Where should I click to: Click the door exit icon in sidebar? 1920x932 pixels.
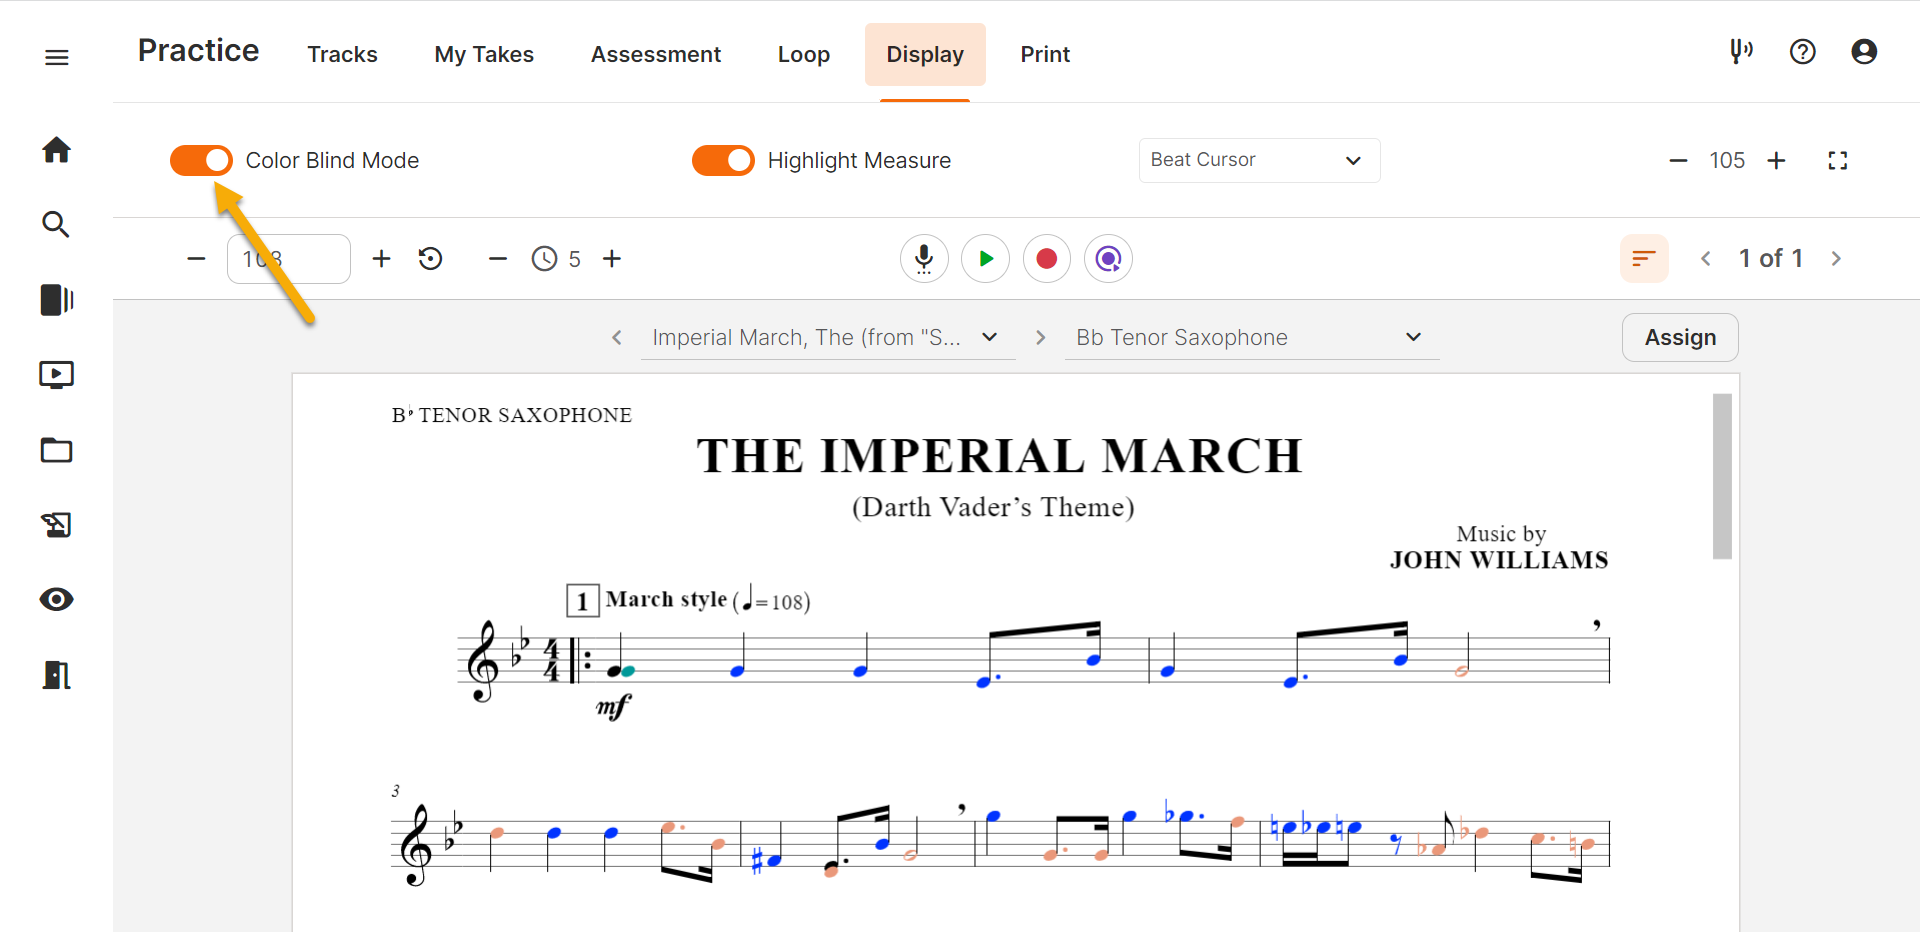57,675
